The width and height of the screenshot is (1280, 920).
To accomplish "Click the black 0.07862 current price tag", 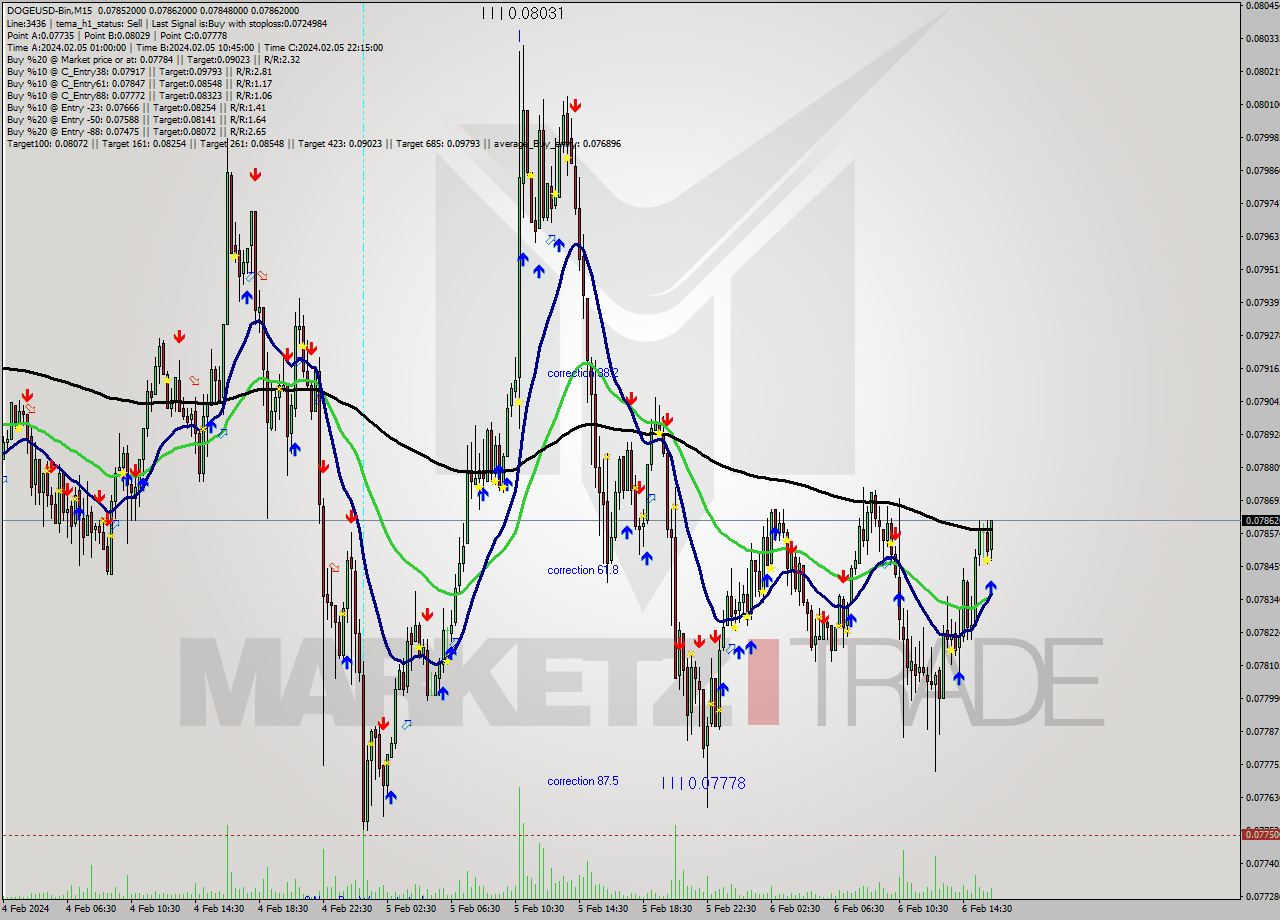I will (1260, 520).
